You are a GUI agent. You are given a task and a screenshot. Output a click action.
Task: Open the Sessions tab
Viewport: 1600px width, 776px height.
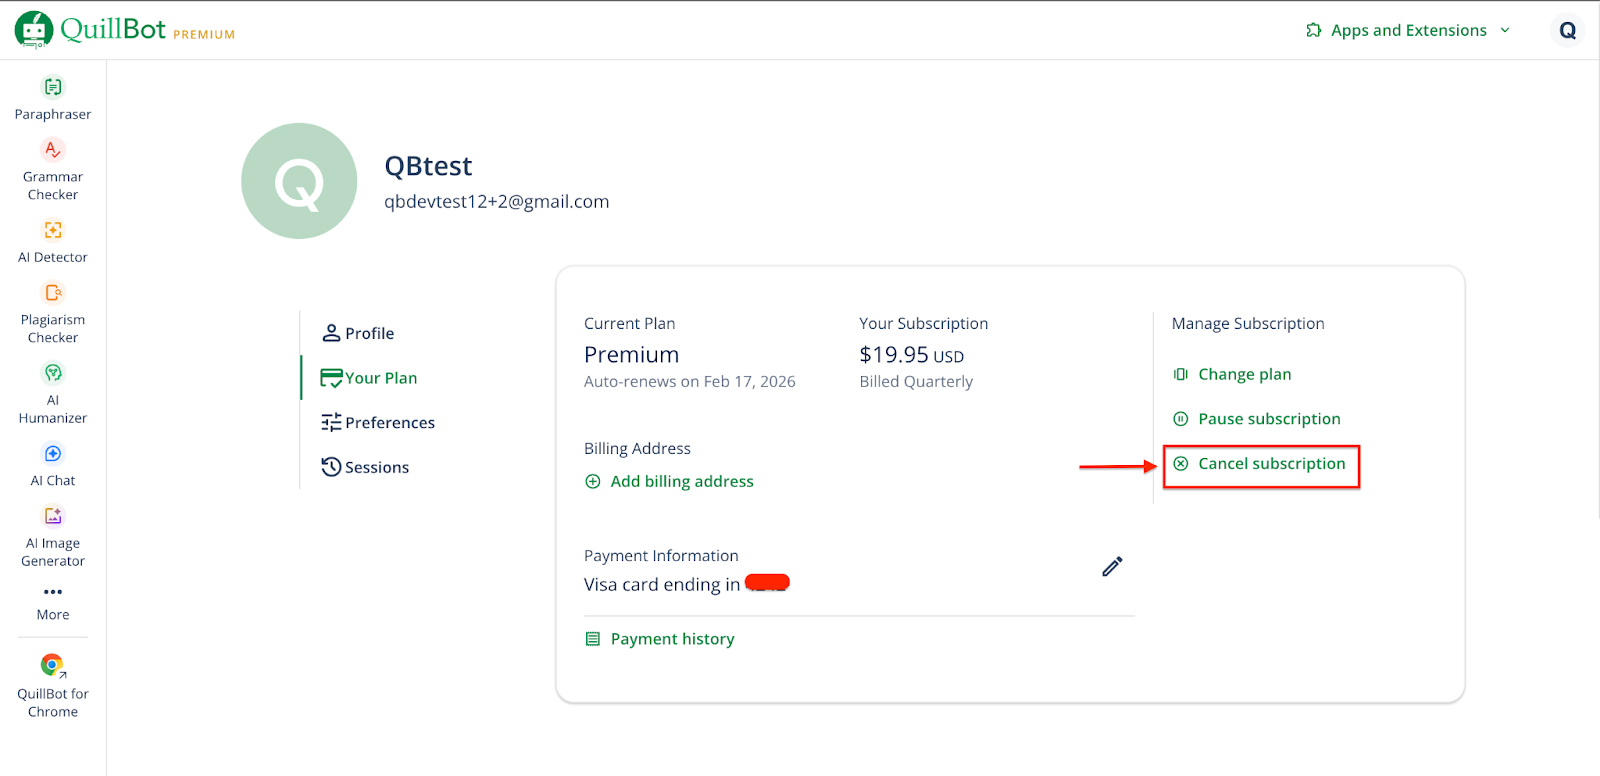coord(365,467)
